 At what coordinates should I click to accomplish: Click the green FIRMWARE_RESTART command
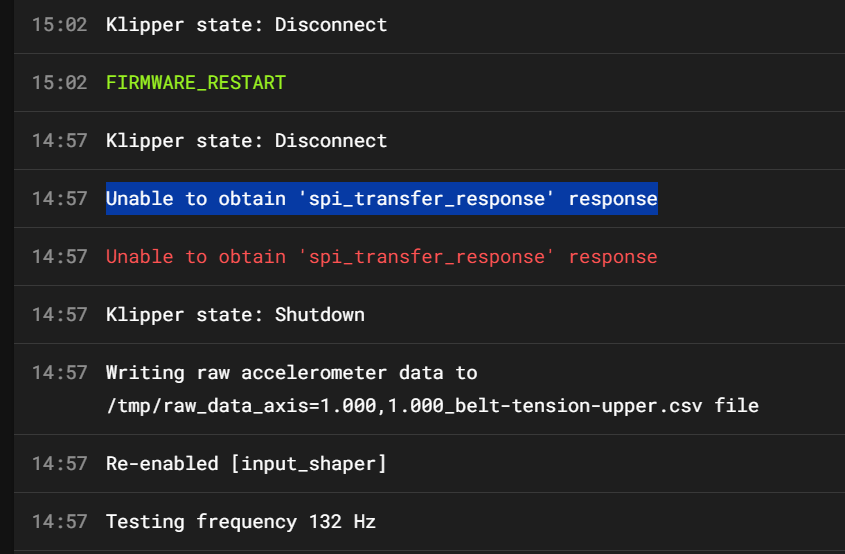tap(195, 82)
